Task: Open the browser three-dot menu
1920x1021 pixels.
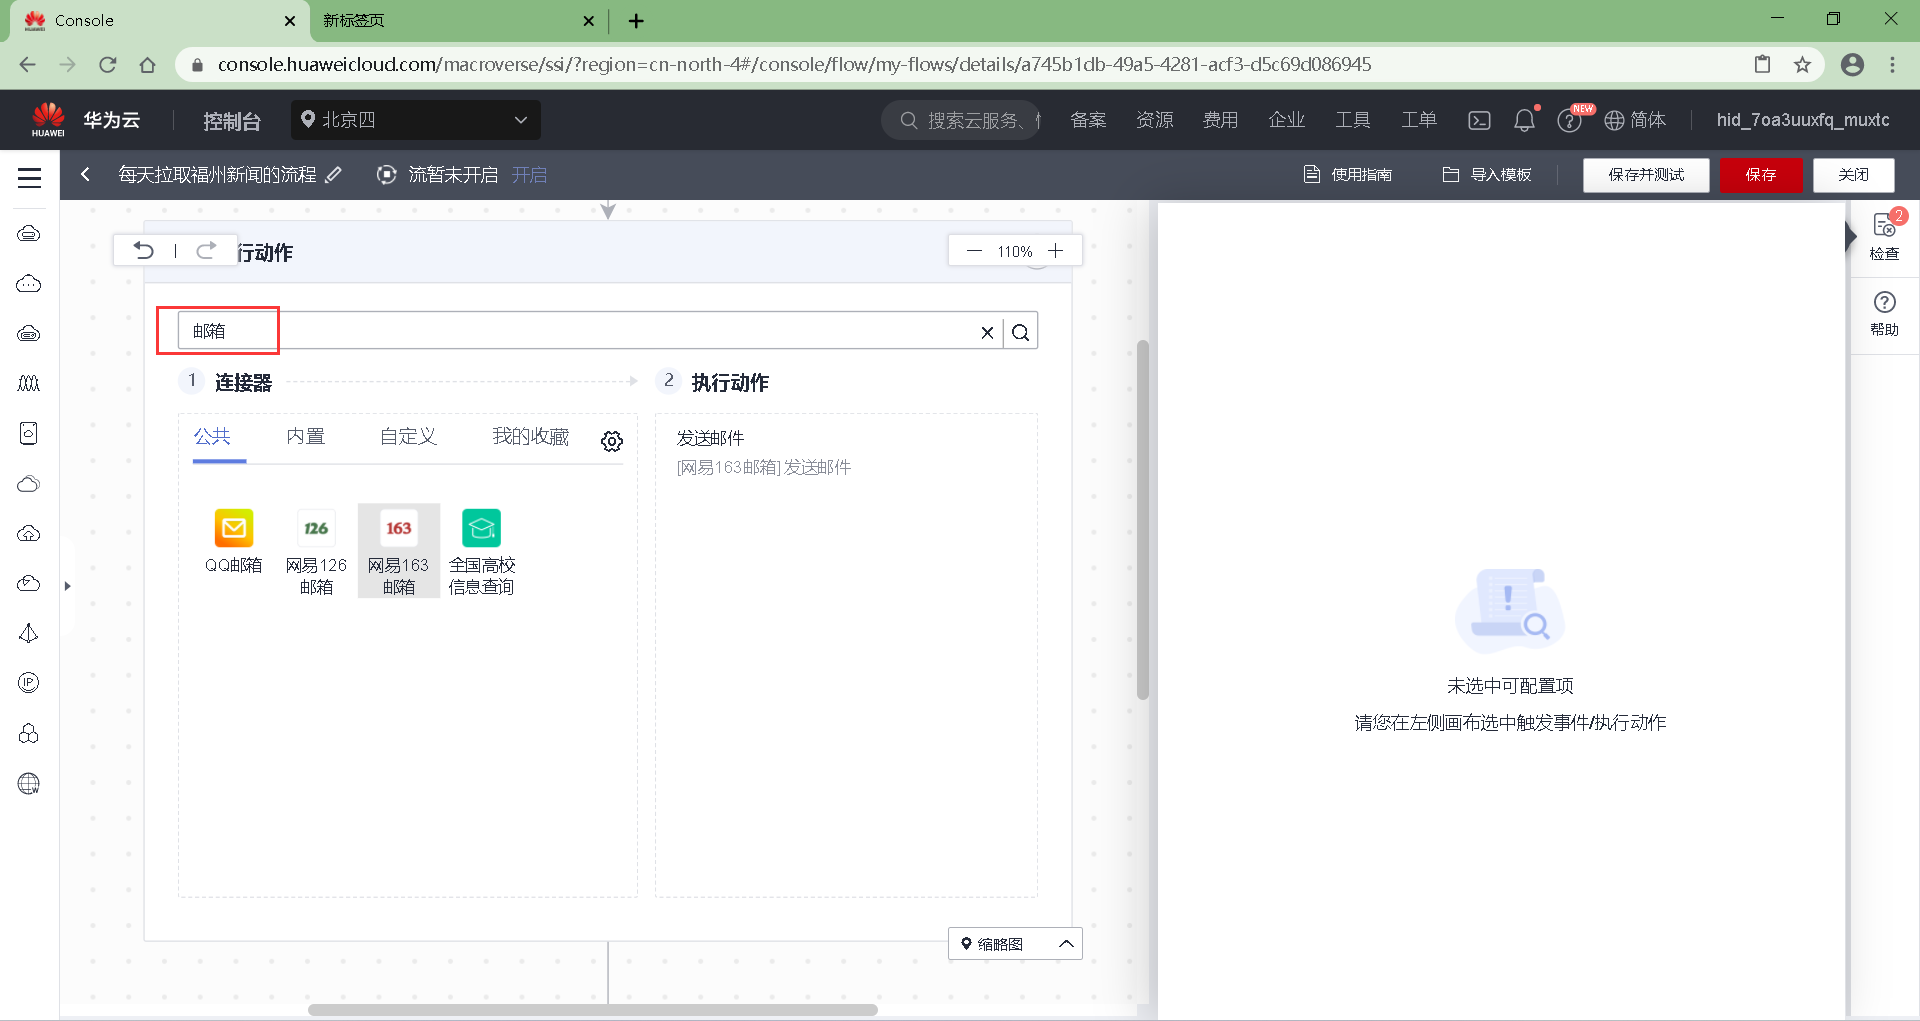Action: click(x=1893, y=64)
